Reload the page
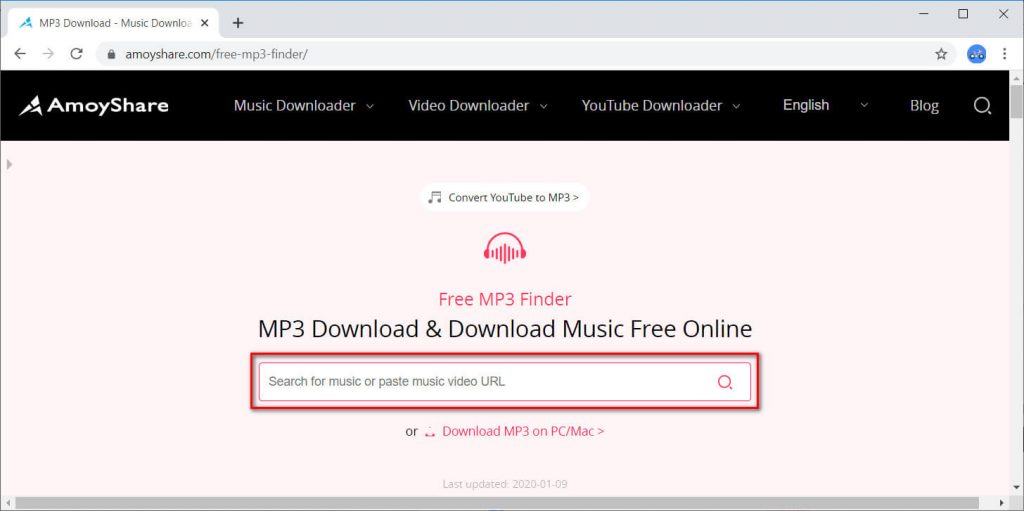This screenshot has height=511, width=1024. (x=76, y=54)
